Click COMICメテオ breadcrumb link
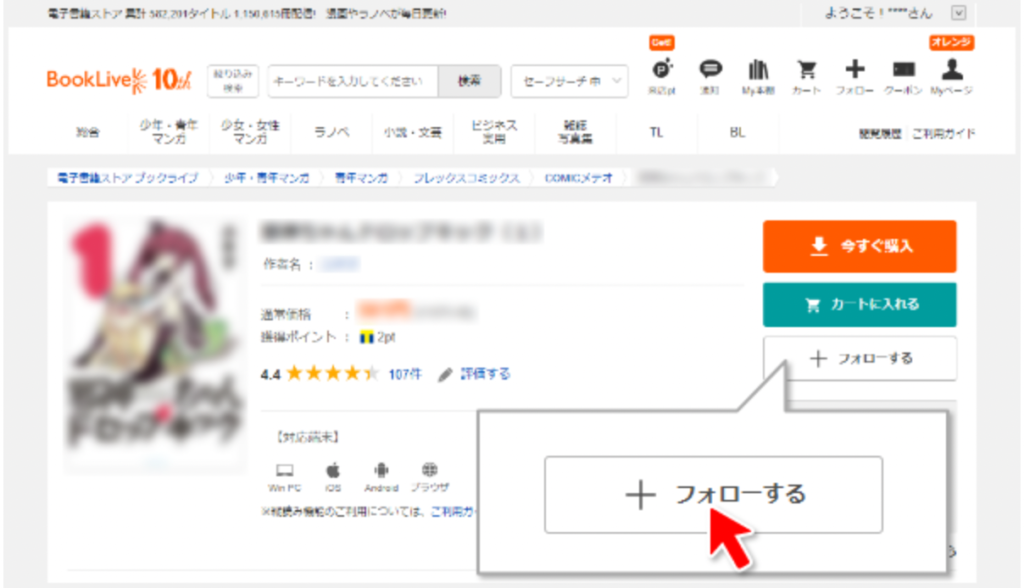The image size is (1024, 588). point(579,178)
